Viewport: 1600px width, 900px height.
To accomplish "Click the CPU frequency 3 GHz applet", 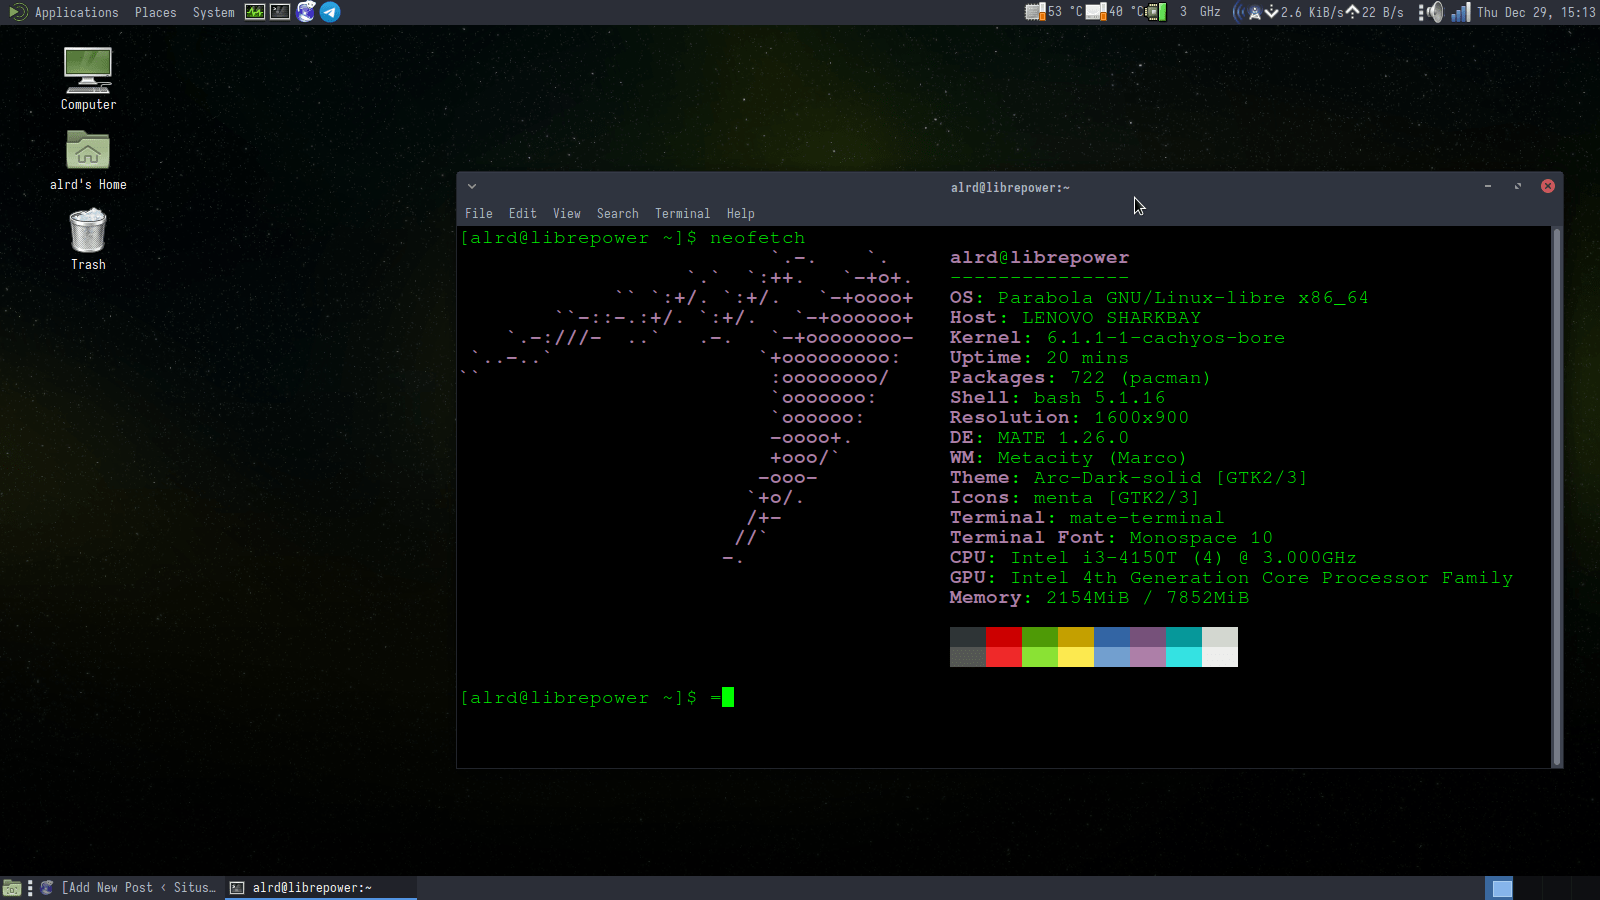I will click(1185, 12).
